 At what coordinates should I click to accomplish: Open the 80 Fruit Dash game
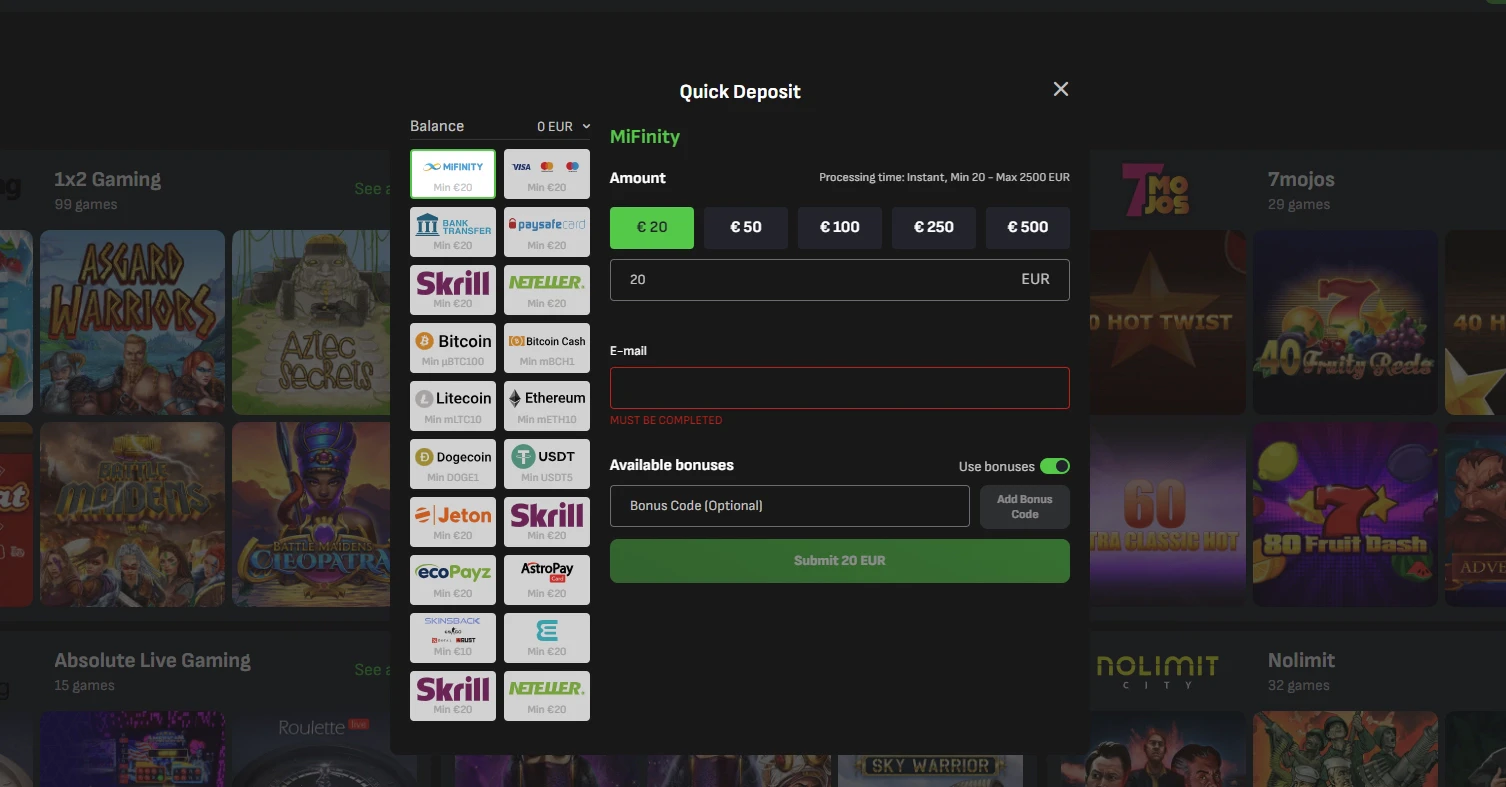click(x=1345, y=514)
